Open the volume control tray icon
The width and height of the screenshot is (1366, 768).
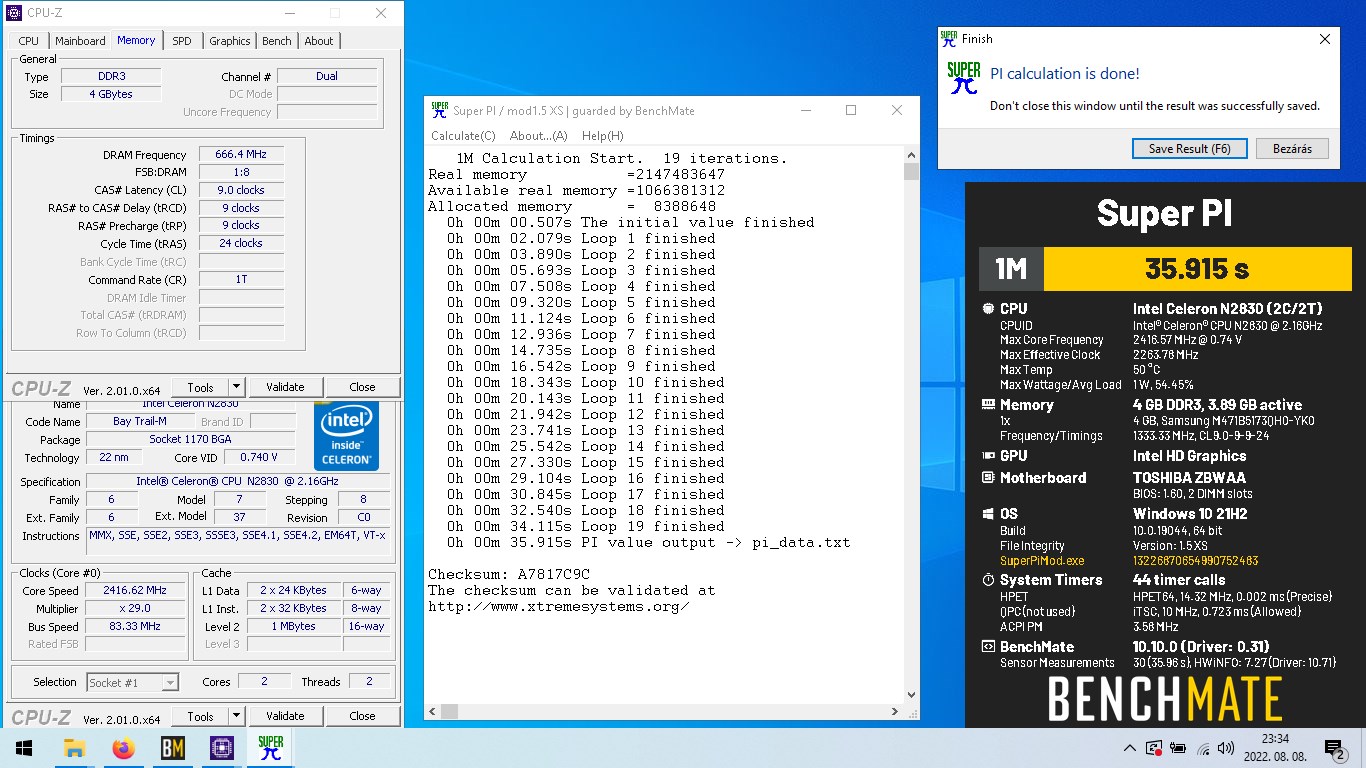pyautogui.click(x=1227, y=748)
